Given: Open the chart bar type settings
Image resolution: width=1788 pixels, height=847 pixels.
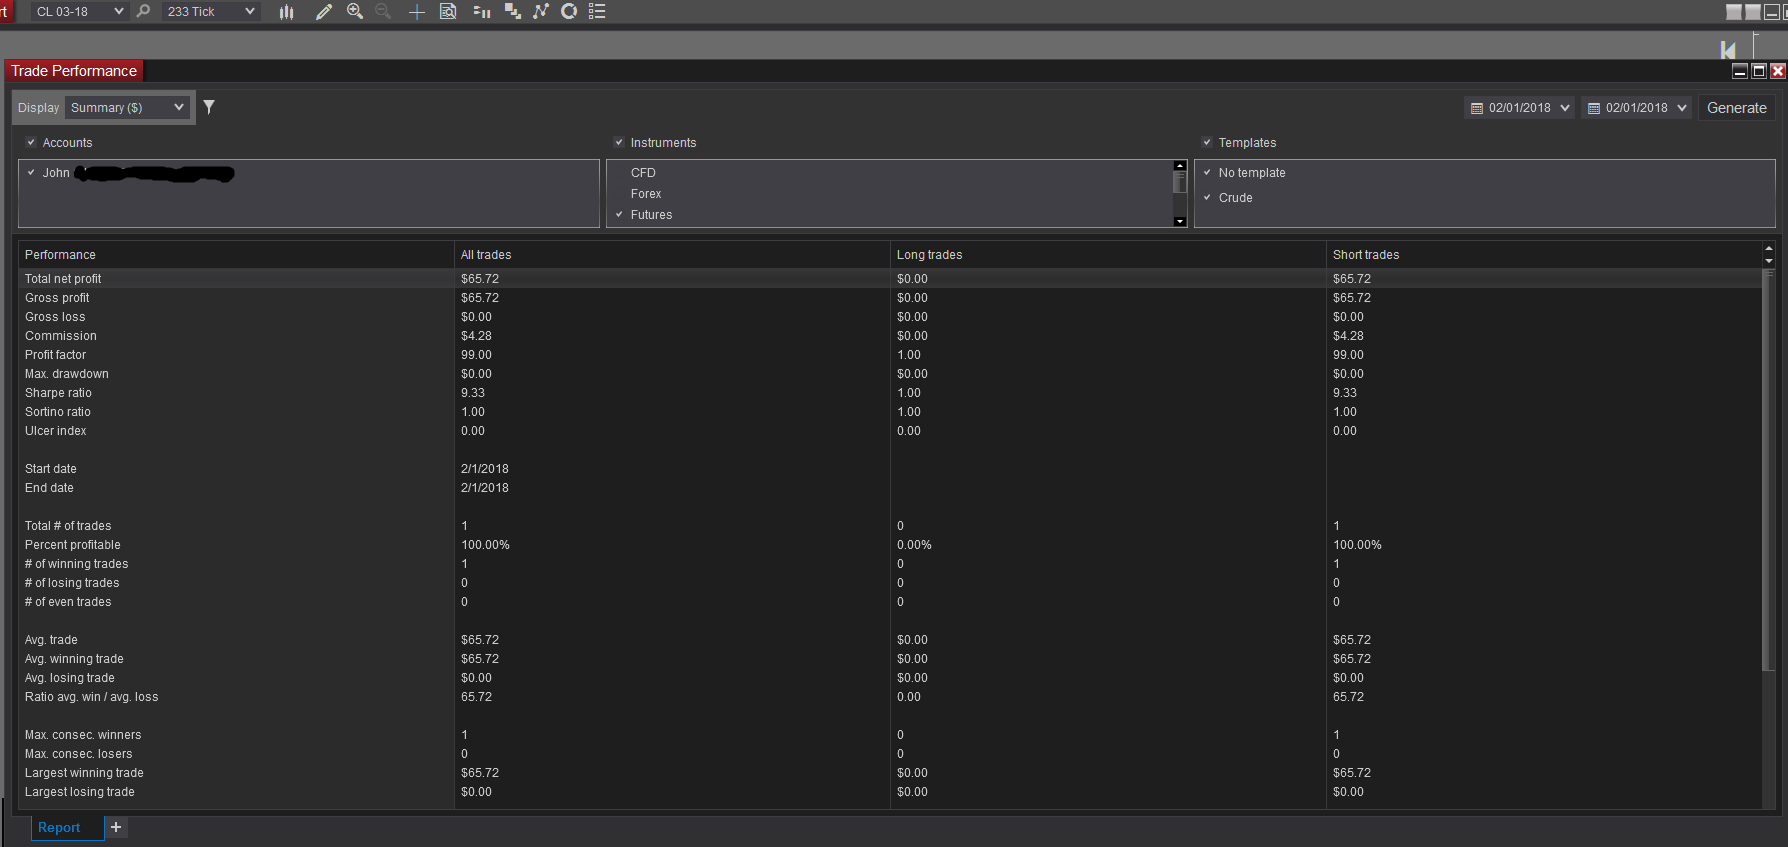Looking at the screenshot, I should (x=286, y=11).
